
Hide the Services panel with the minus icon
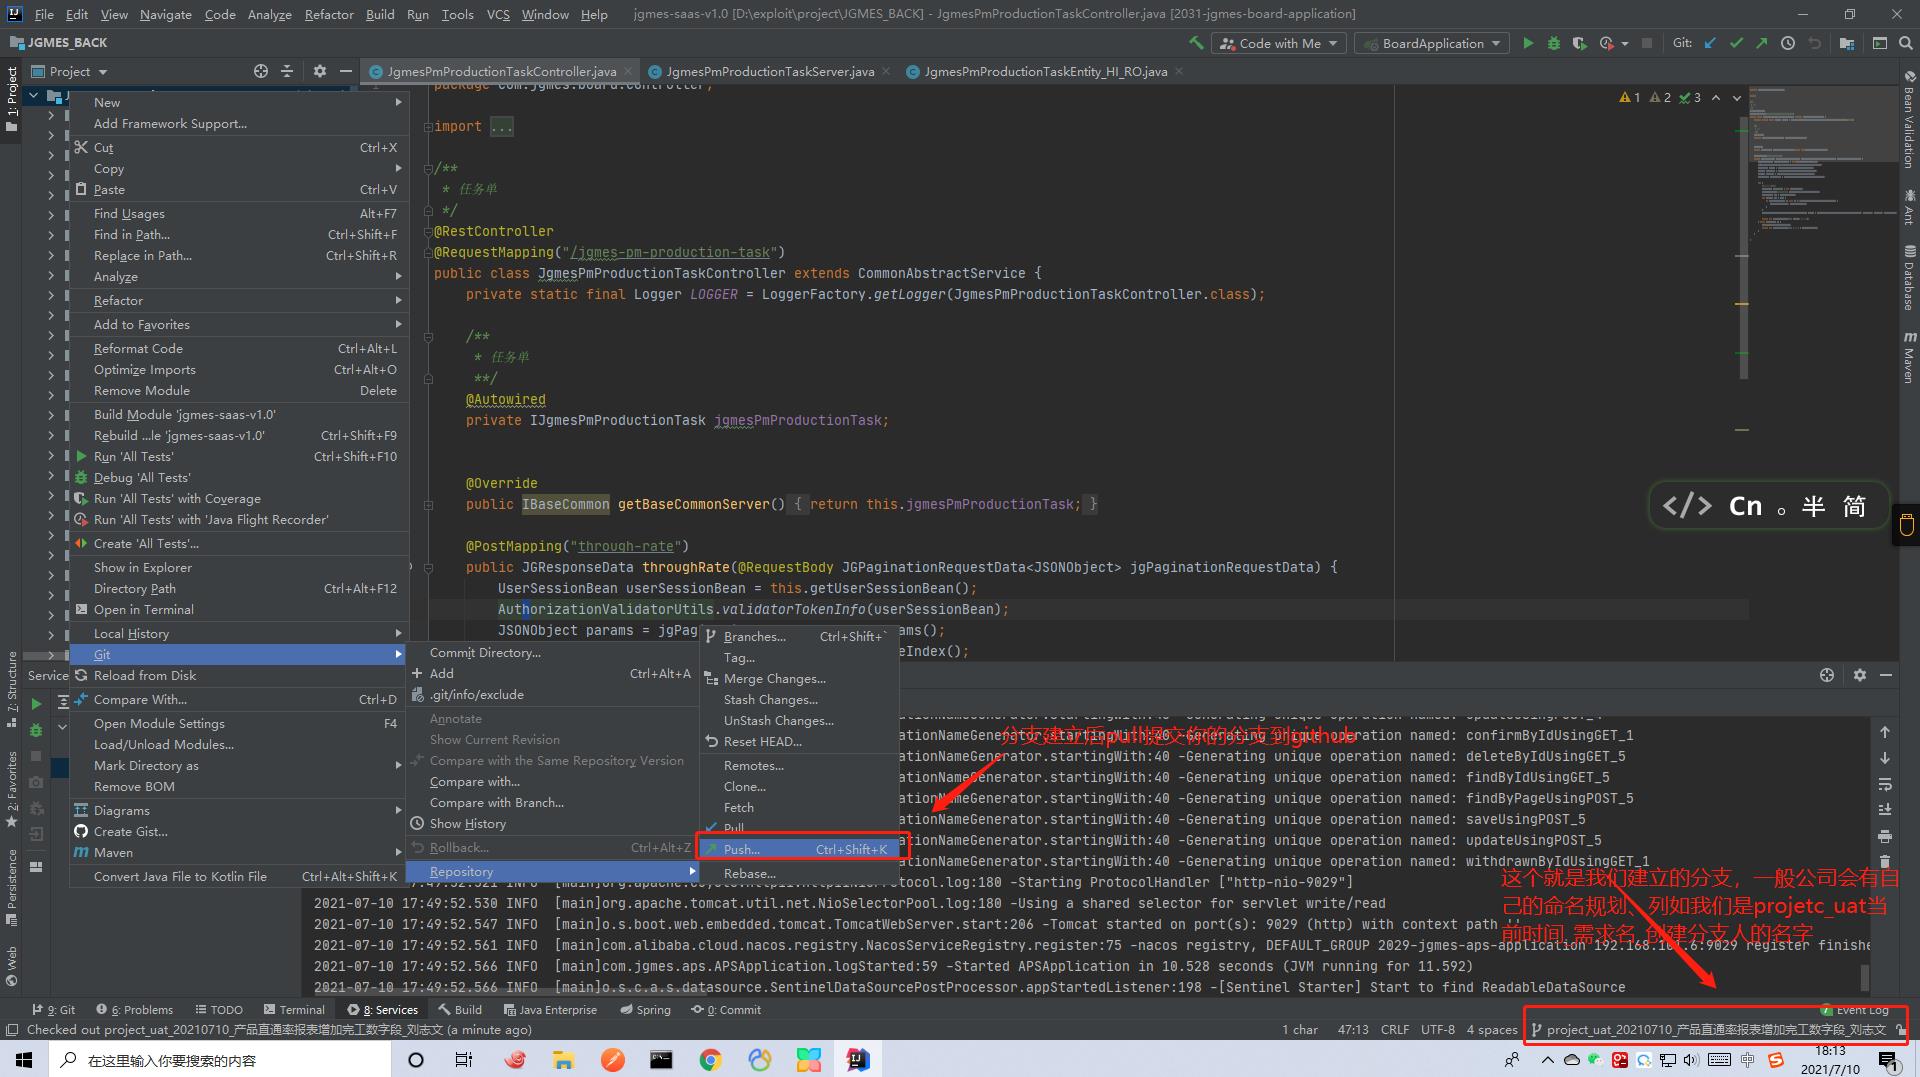[x=1886, y=675]
